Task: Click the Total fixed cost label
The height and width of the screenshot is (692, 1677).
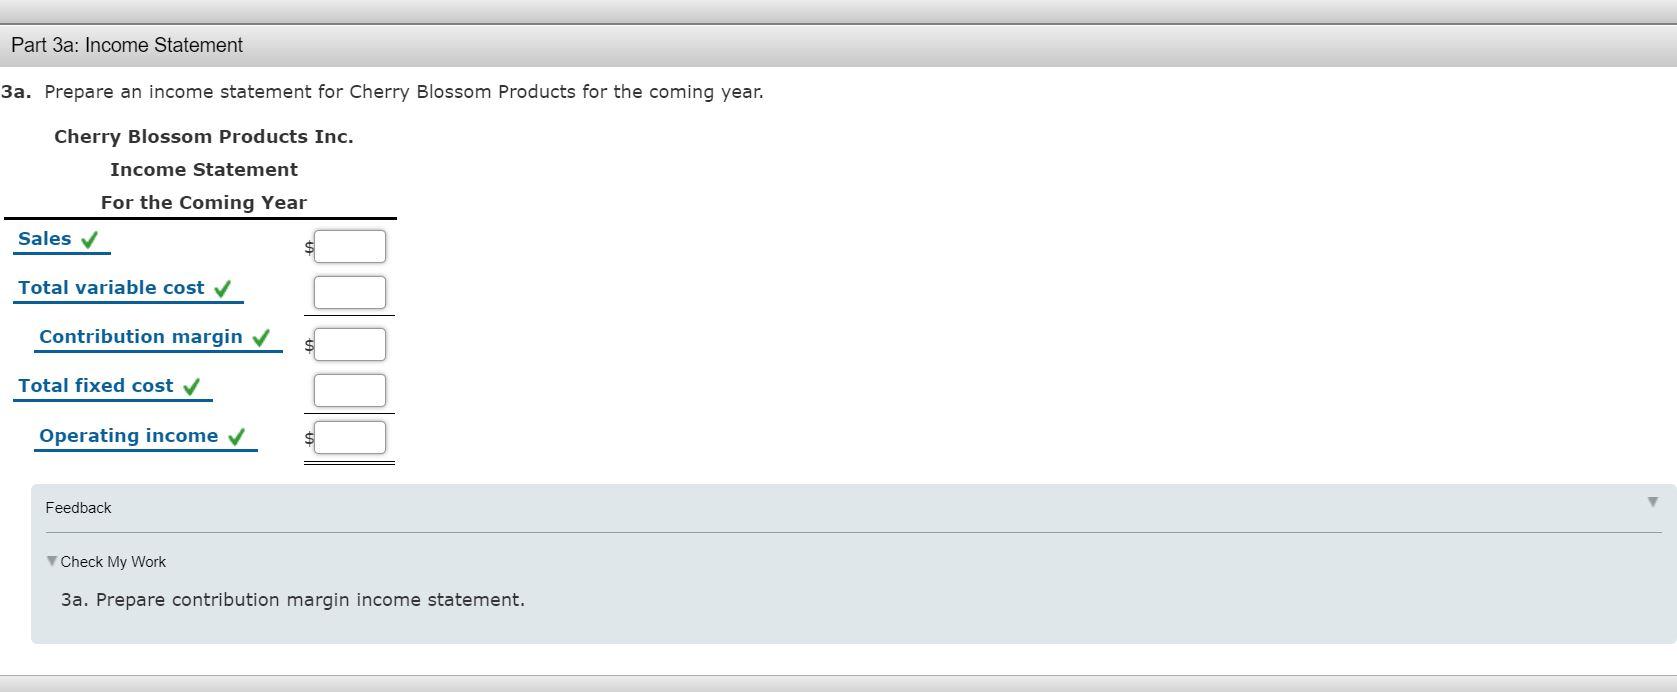Action: [98, 385]
